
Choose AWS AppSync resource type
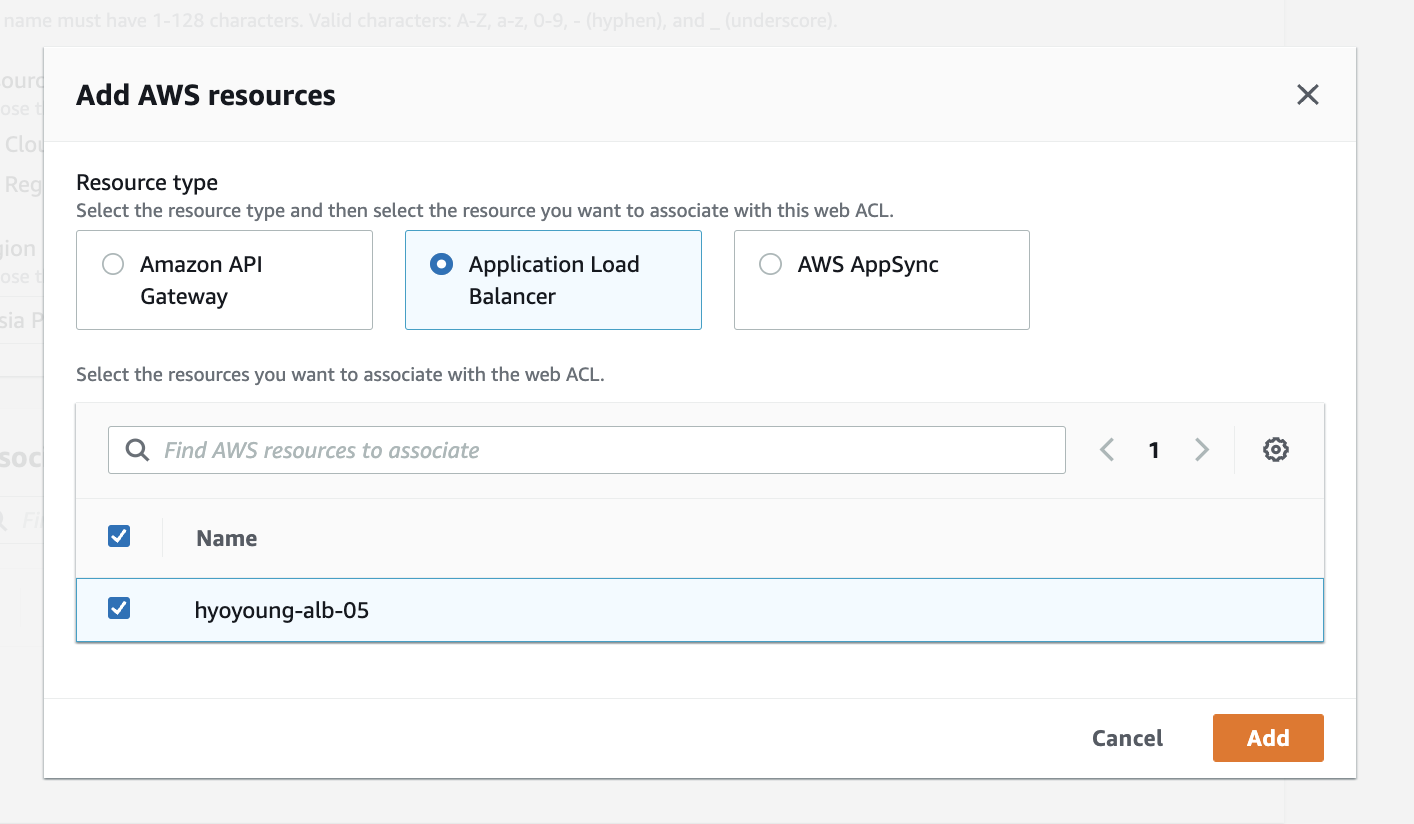(770, 265)
